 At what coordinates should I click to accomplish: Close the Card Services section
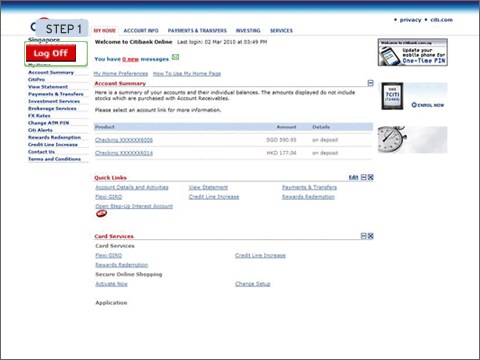click(x=370, y=236)
